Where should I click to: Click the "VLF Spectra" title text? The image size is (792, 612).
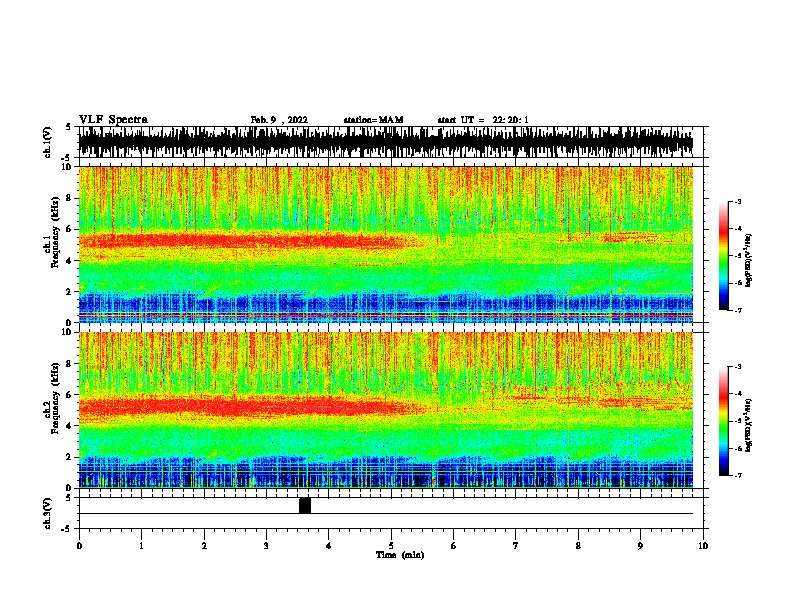click(113, 120)
